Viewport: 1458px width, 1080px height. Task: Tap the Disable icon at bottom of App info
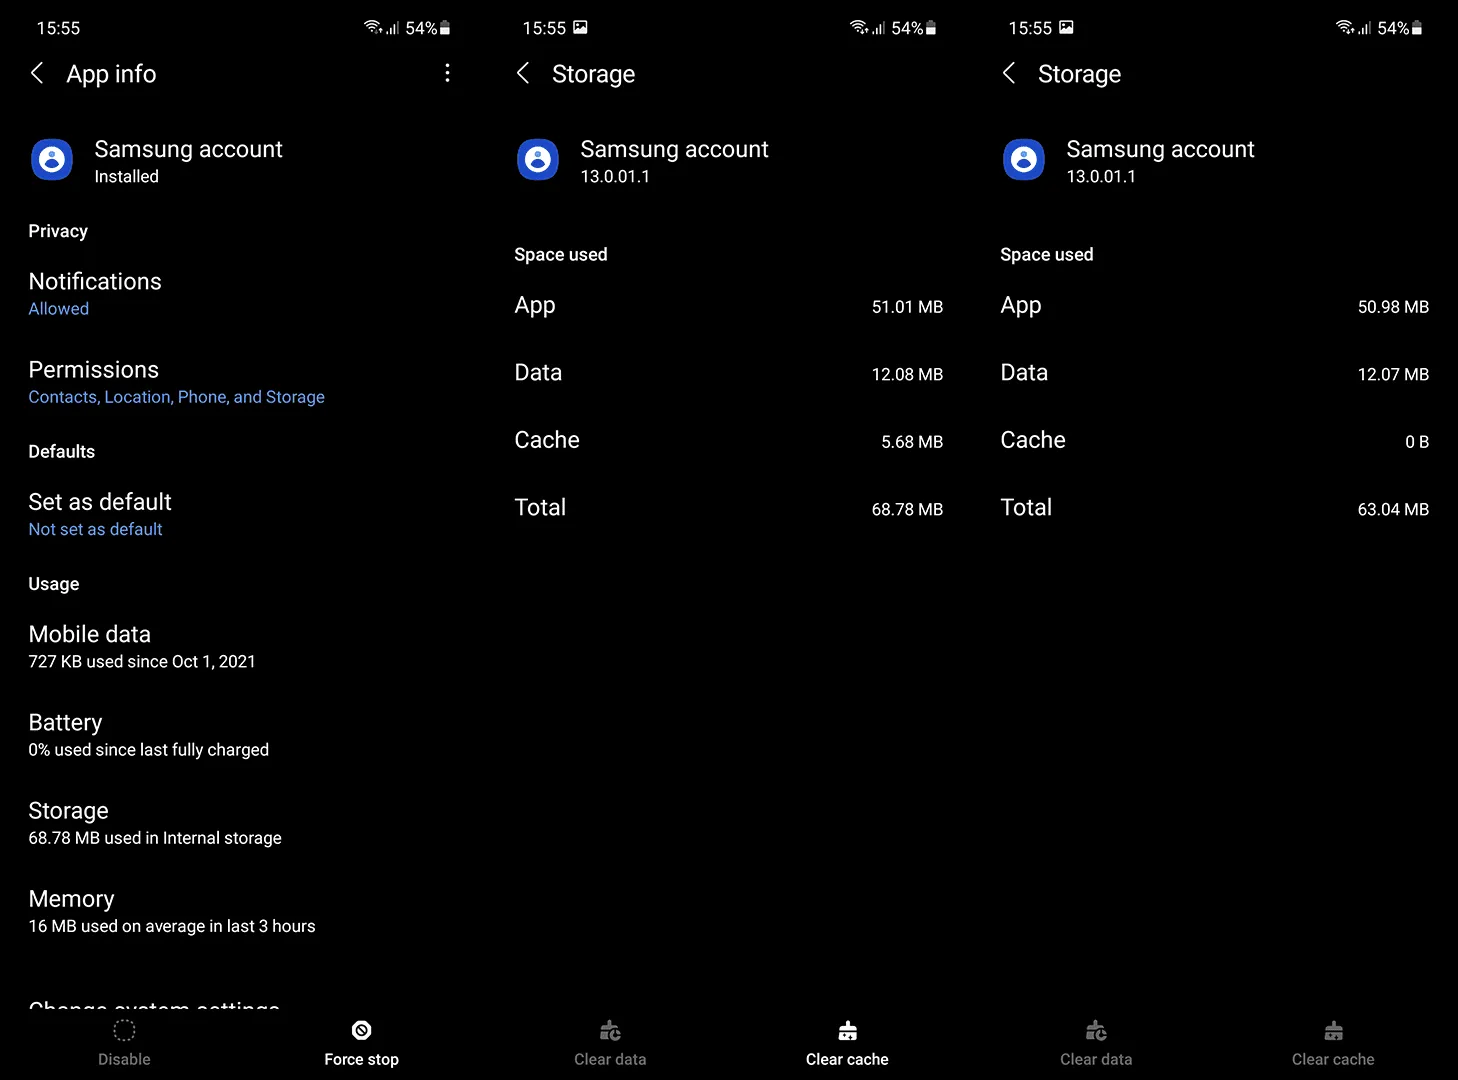coord(124,1030)
